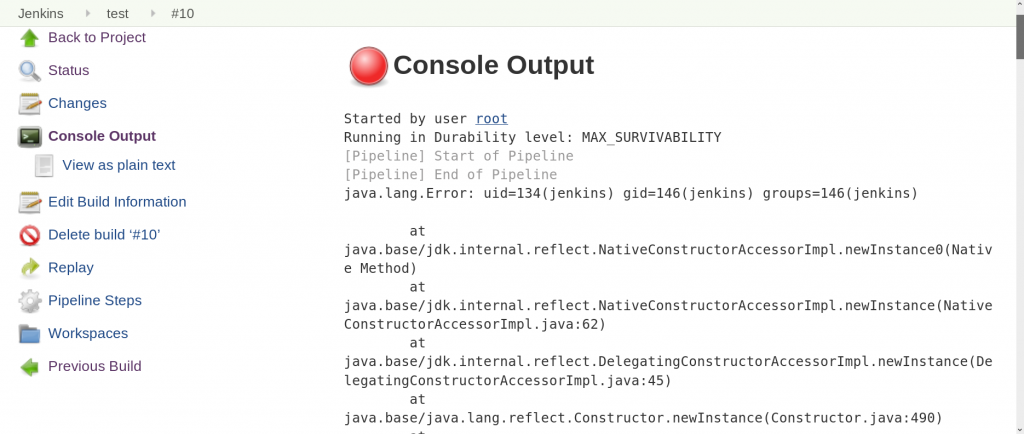The width and height of the screenshot is (1024, 434).
Task: Open View as plain text link
Action: [119, 166]
